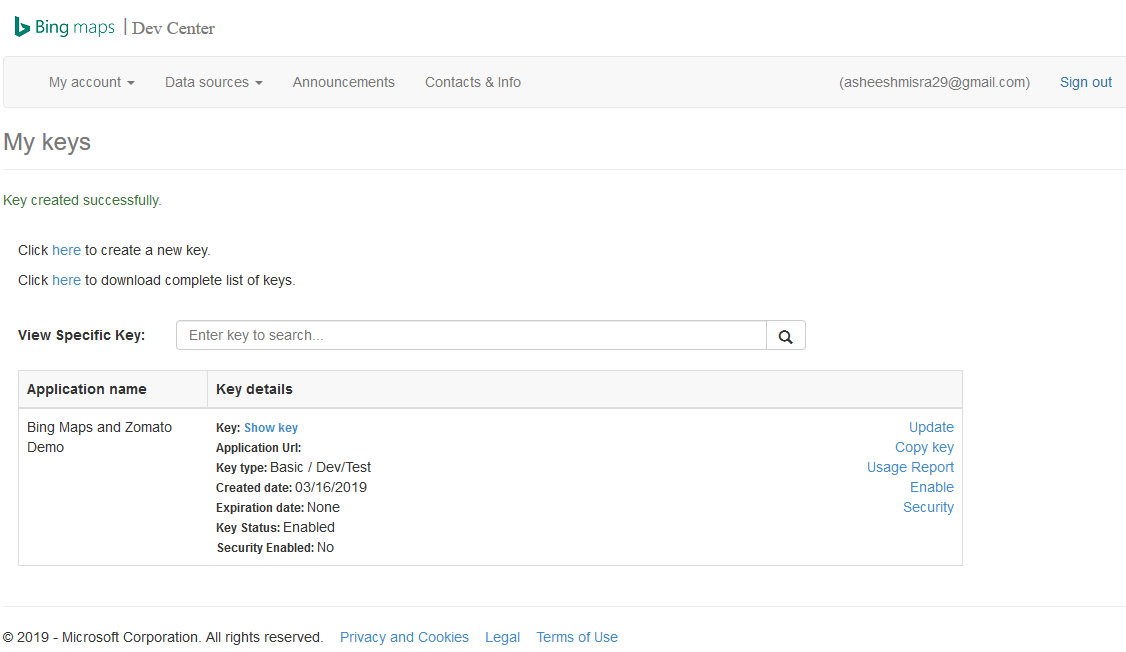1126x652 pixels.
Task: Click the Update link for the key
Action: point(931,427)
